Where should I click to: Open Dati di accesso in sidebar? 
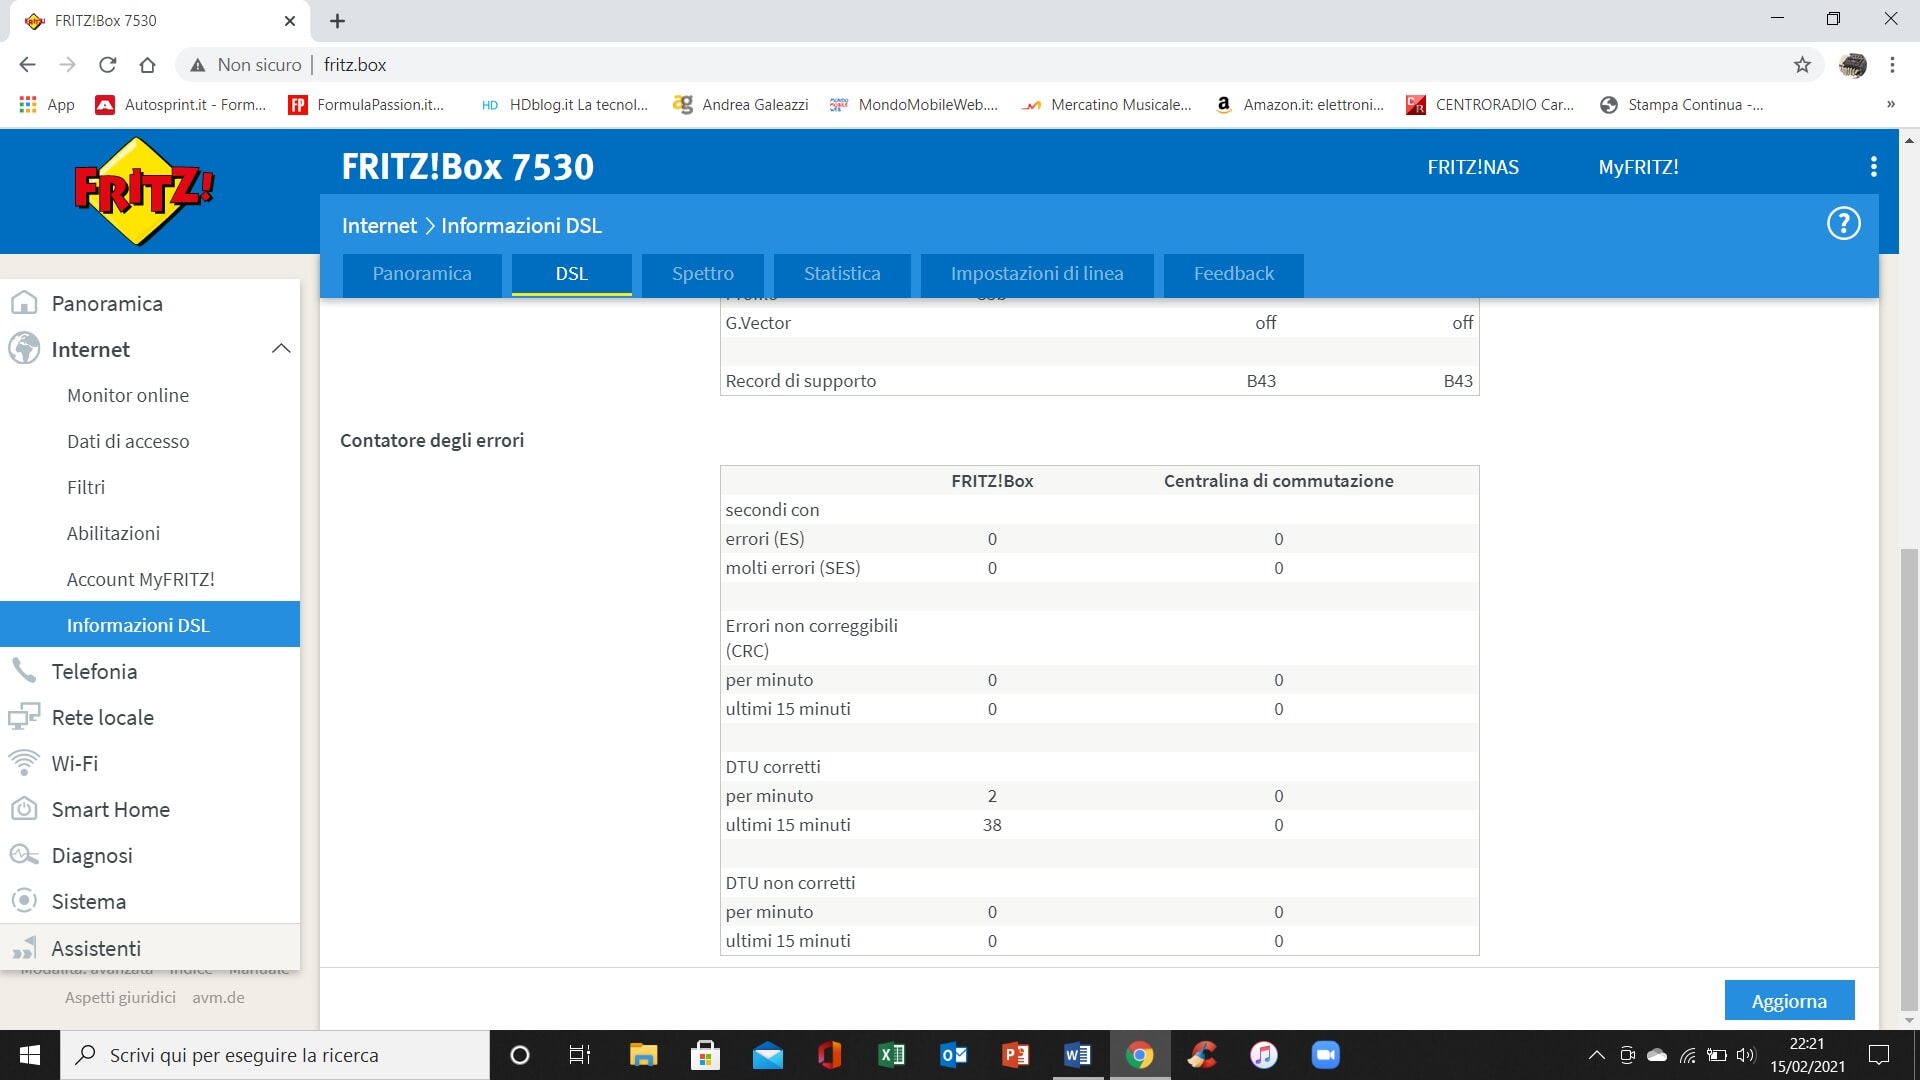150,441
